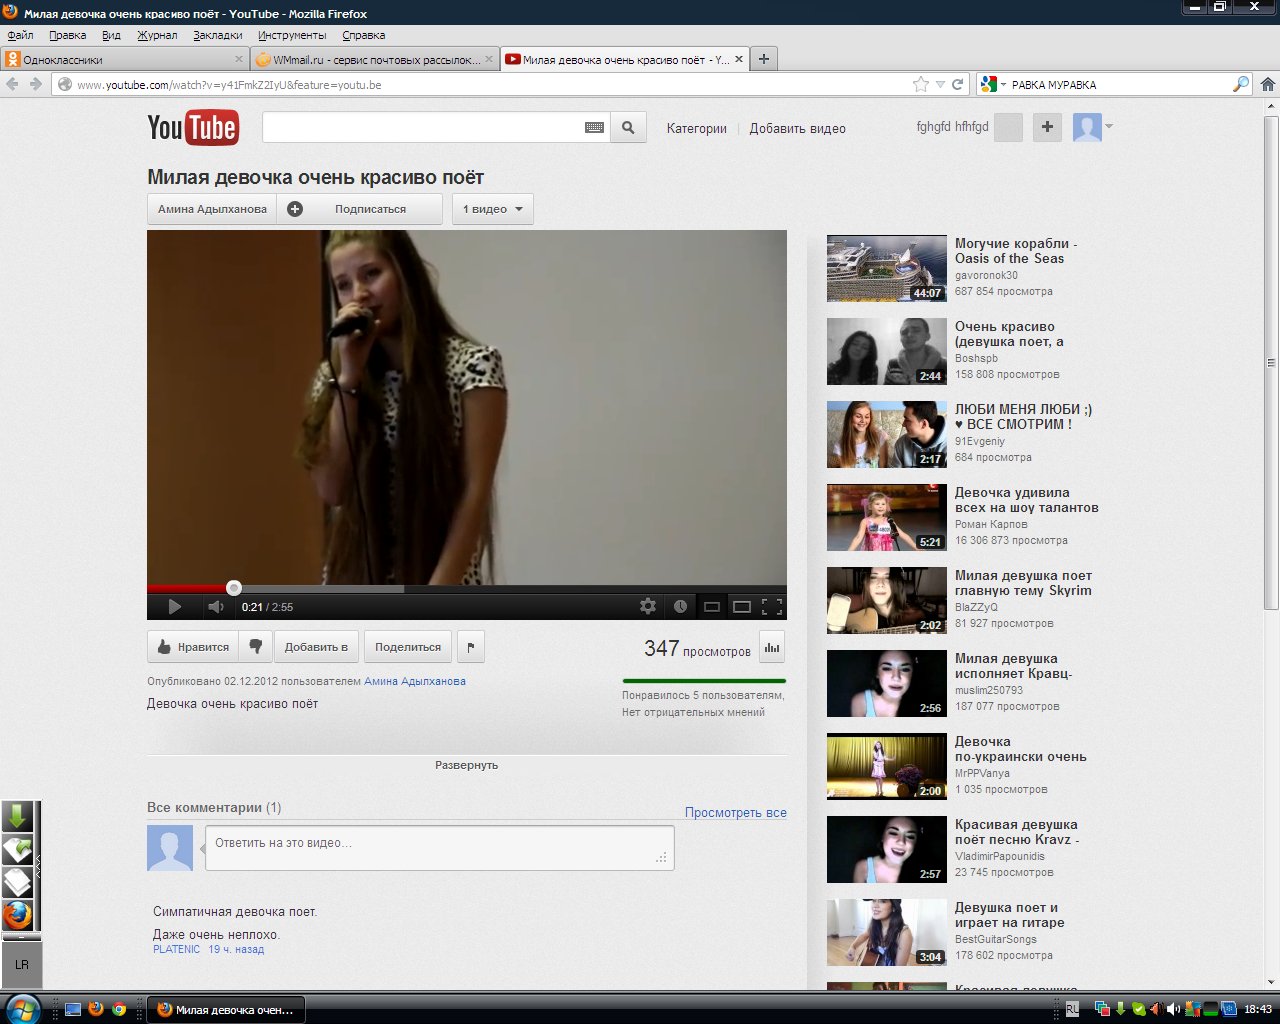Click the 'Ответить на это видео' comment box
The image size is (1280, 1024).
click(x=439, y=847)
